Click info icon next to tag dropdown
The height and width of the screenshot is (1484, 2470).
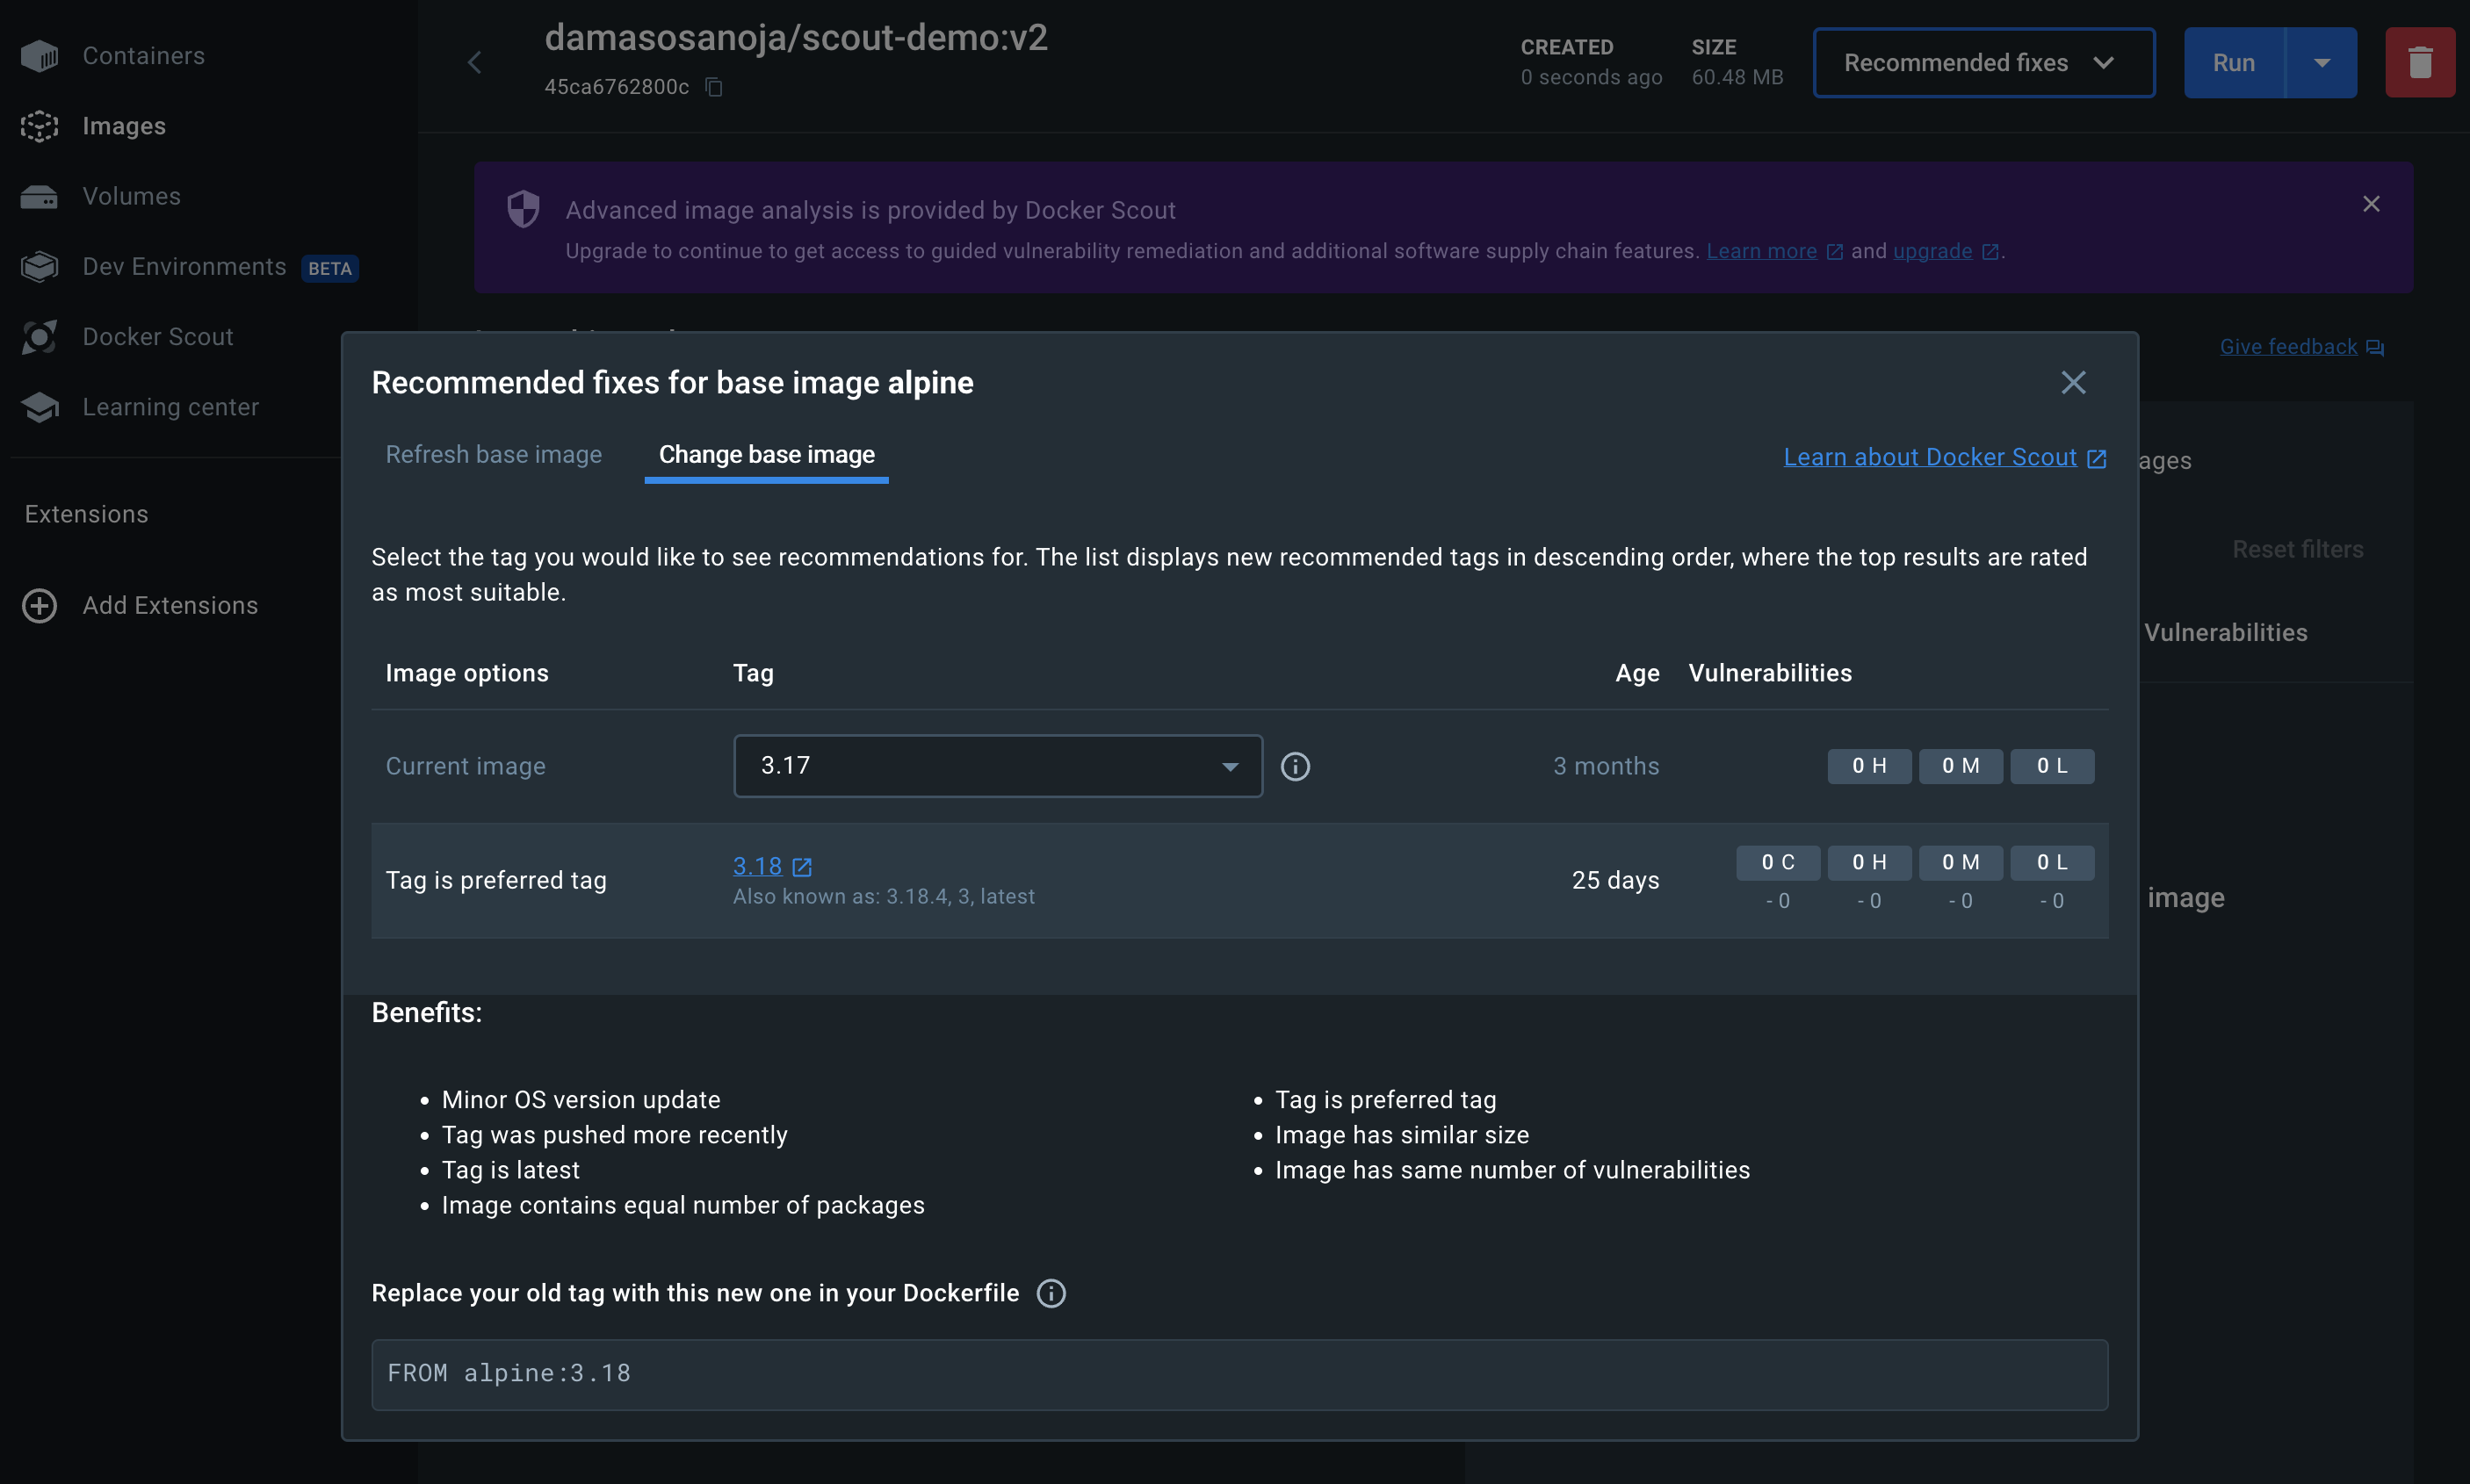pos(1295,767)
